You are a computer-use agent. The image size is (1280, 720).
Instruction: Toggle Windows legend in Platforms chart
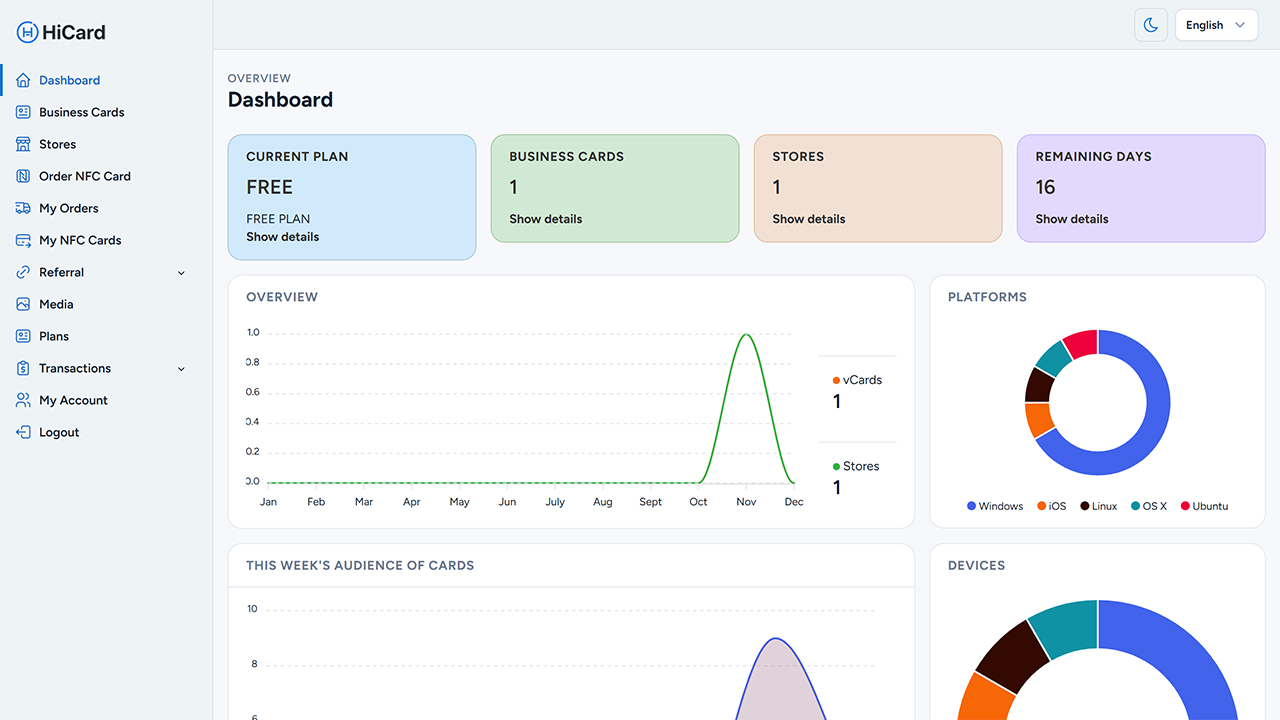(x=995, y=506)
